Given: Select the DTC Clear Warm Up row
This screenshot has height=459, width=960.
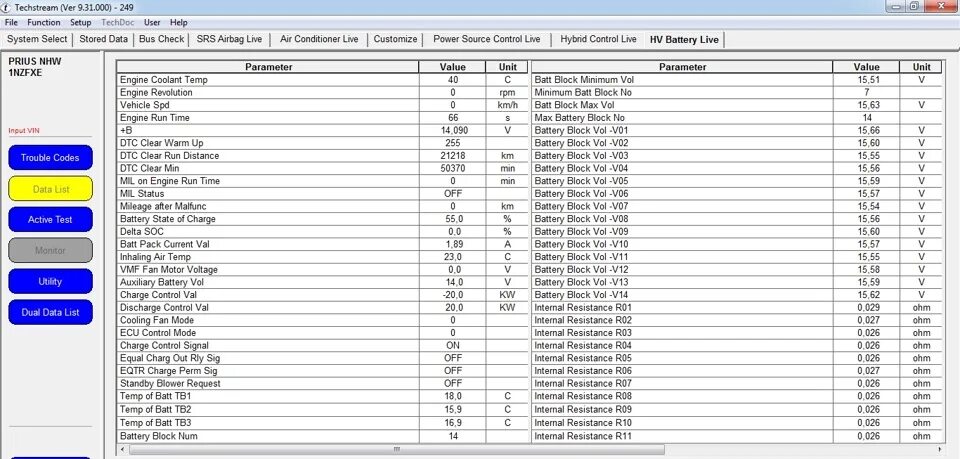Looking at the screenshot, I should coord(323,143).
